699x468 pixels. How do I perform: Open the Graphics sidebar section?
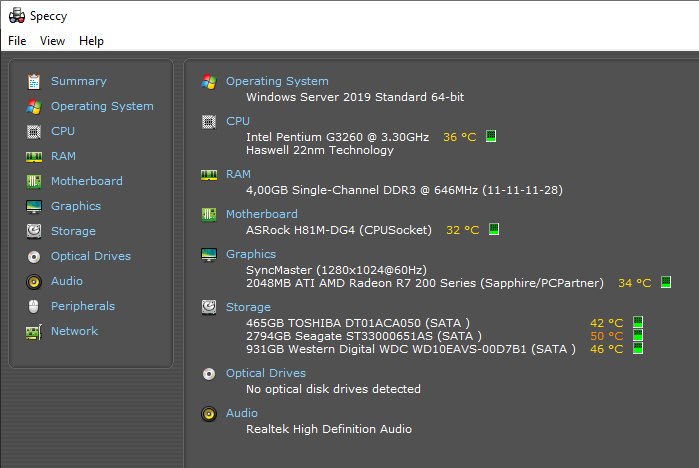click(76, 206)
